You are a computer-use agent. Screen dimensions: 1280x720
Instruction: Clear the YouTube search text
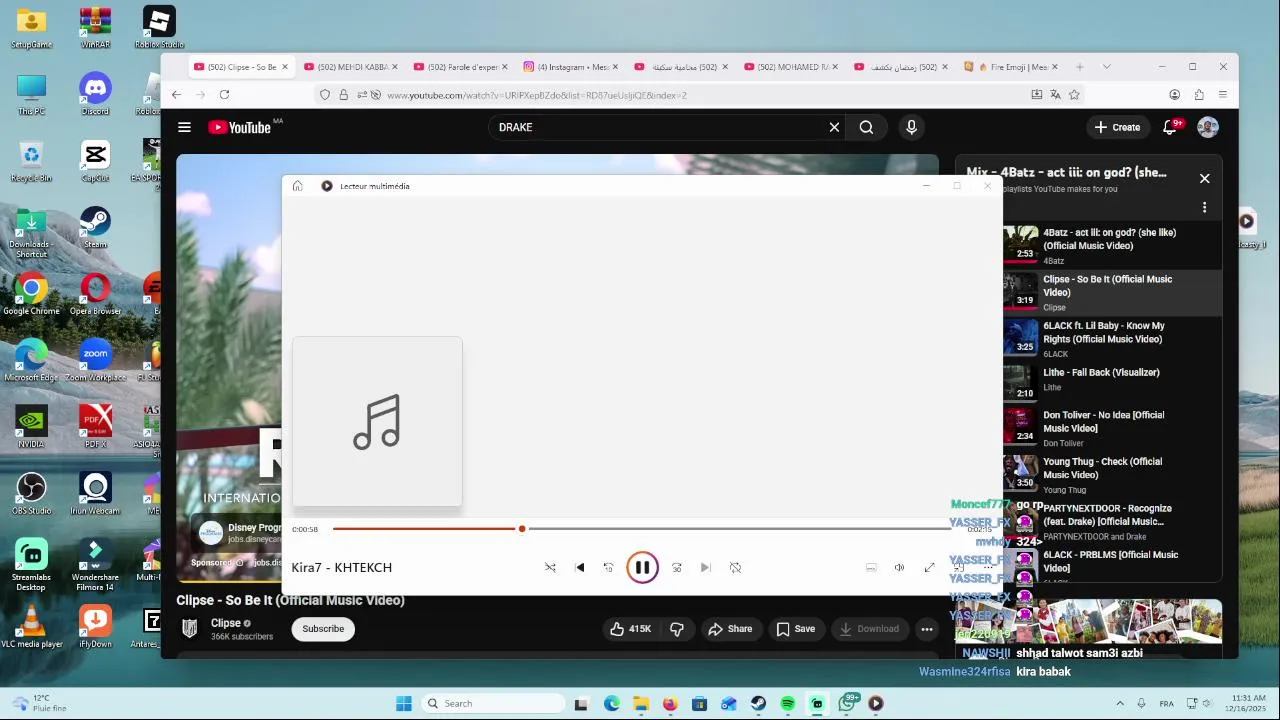click(x=834, y=127)
